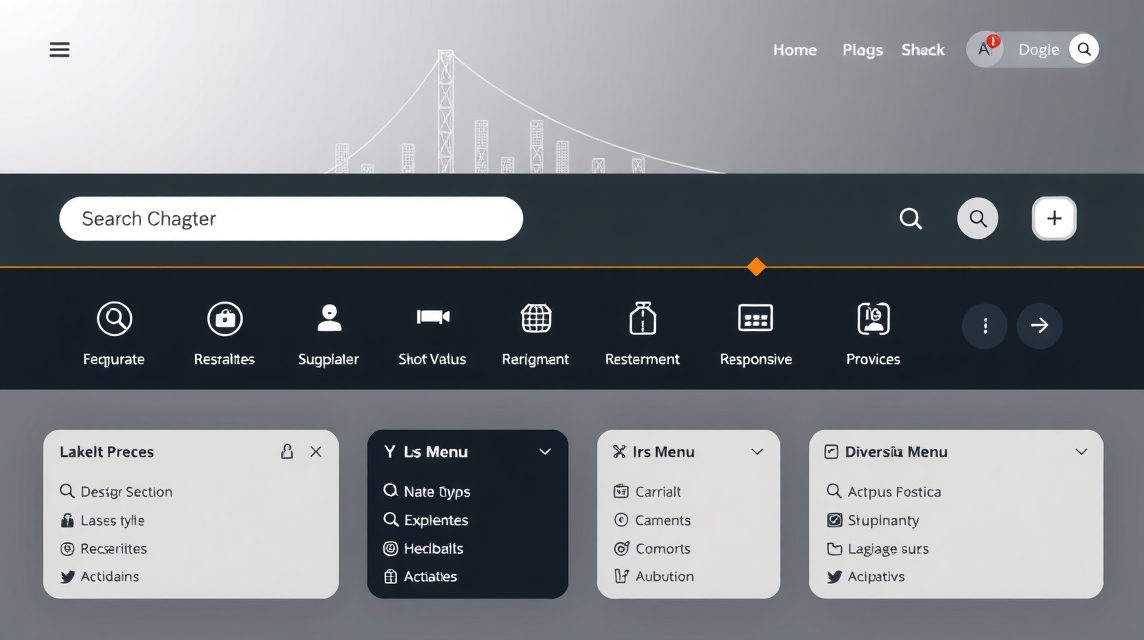Select the Resterment bottle icon

tap(642, 318)
